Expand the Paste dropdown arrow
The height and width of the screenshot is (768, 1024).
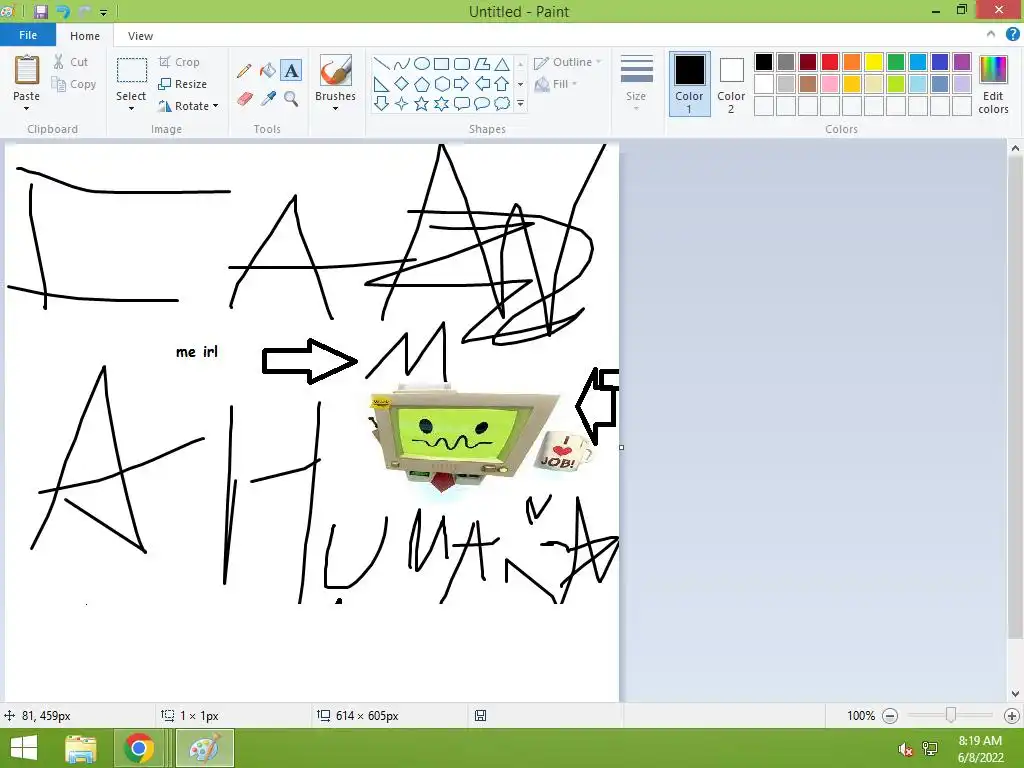26,108
